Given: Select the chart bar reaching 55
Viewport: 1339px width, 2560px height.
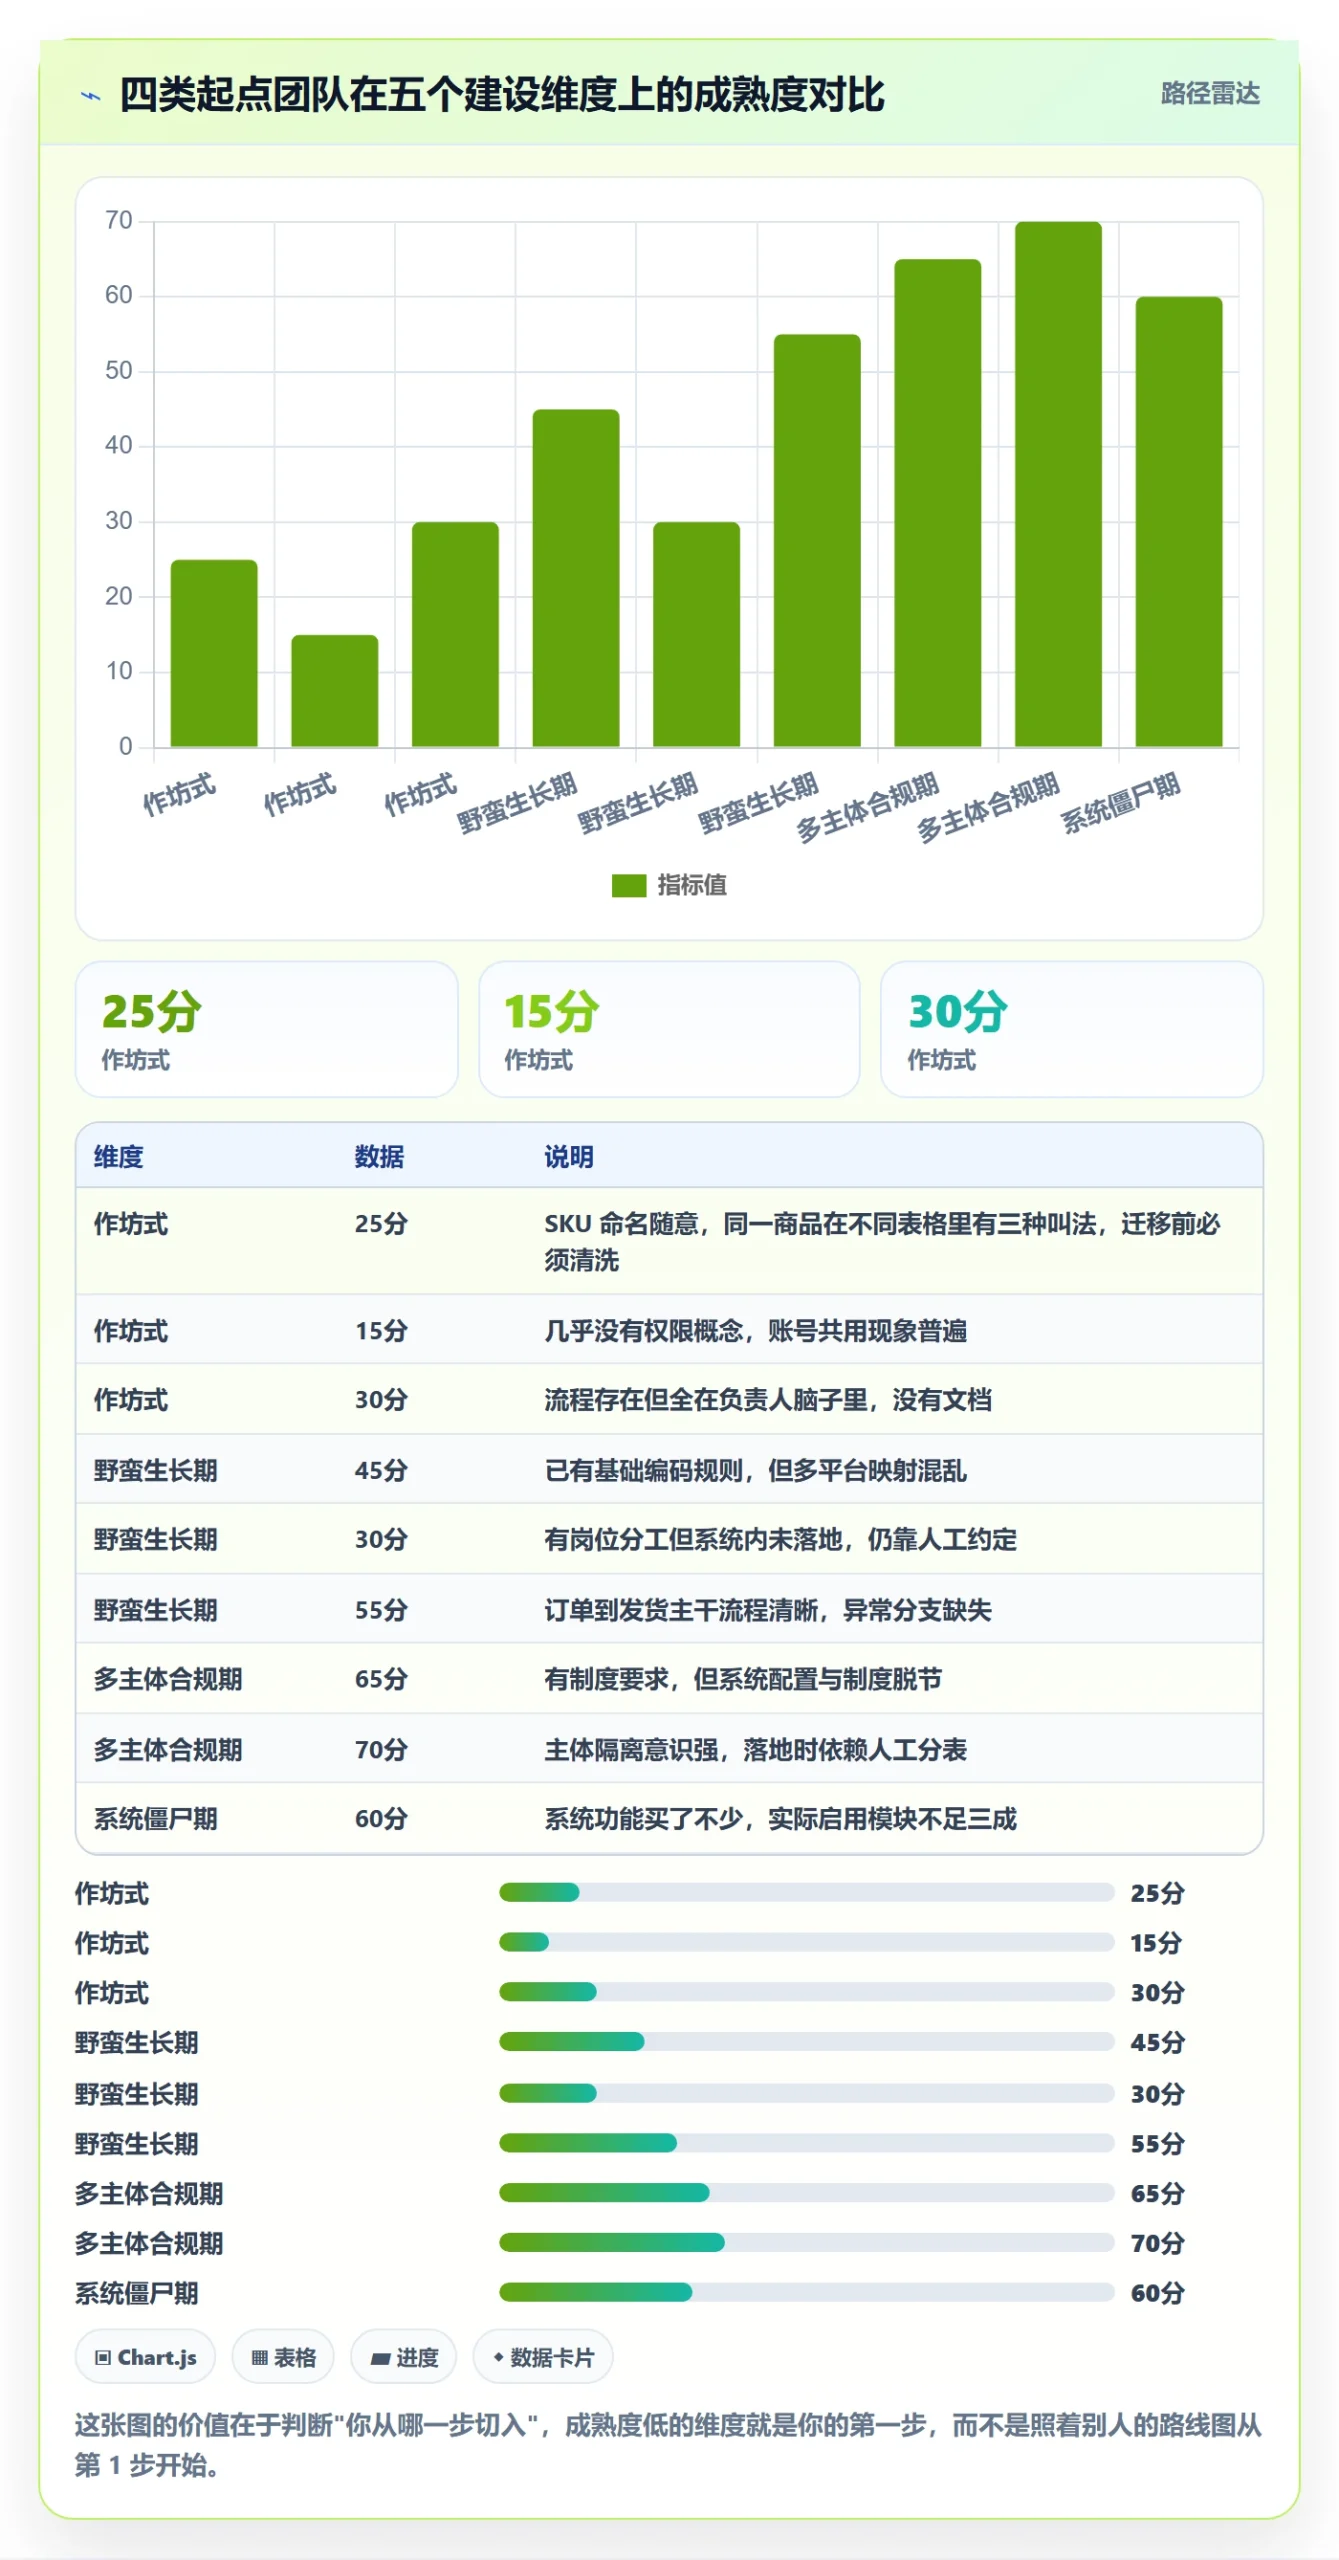Looking at the screenshot, I should click(817, 541).
